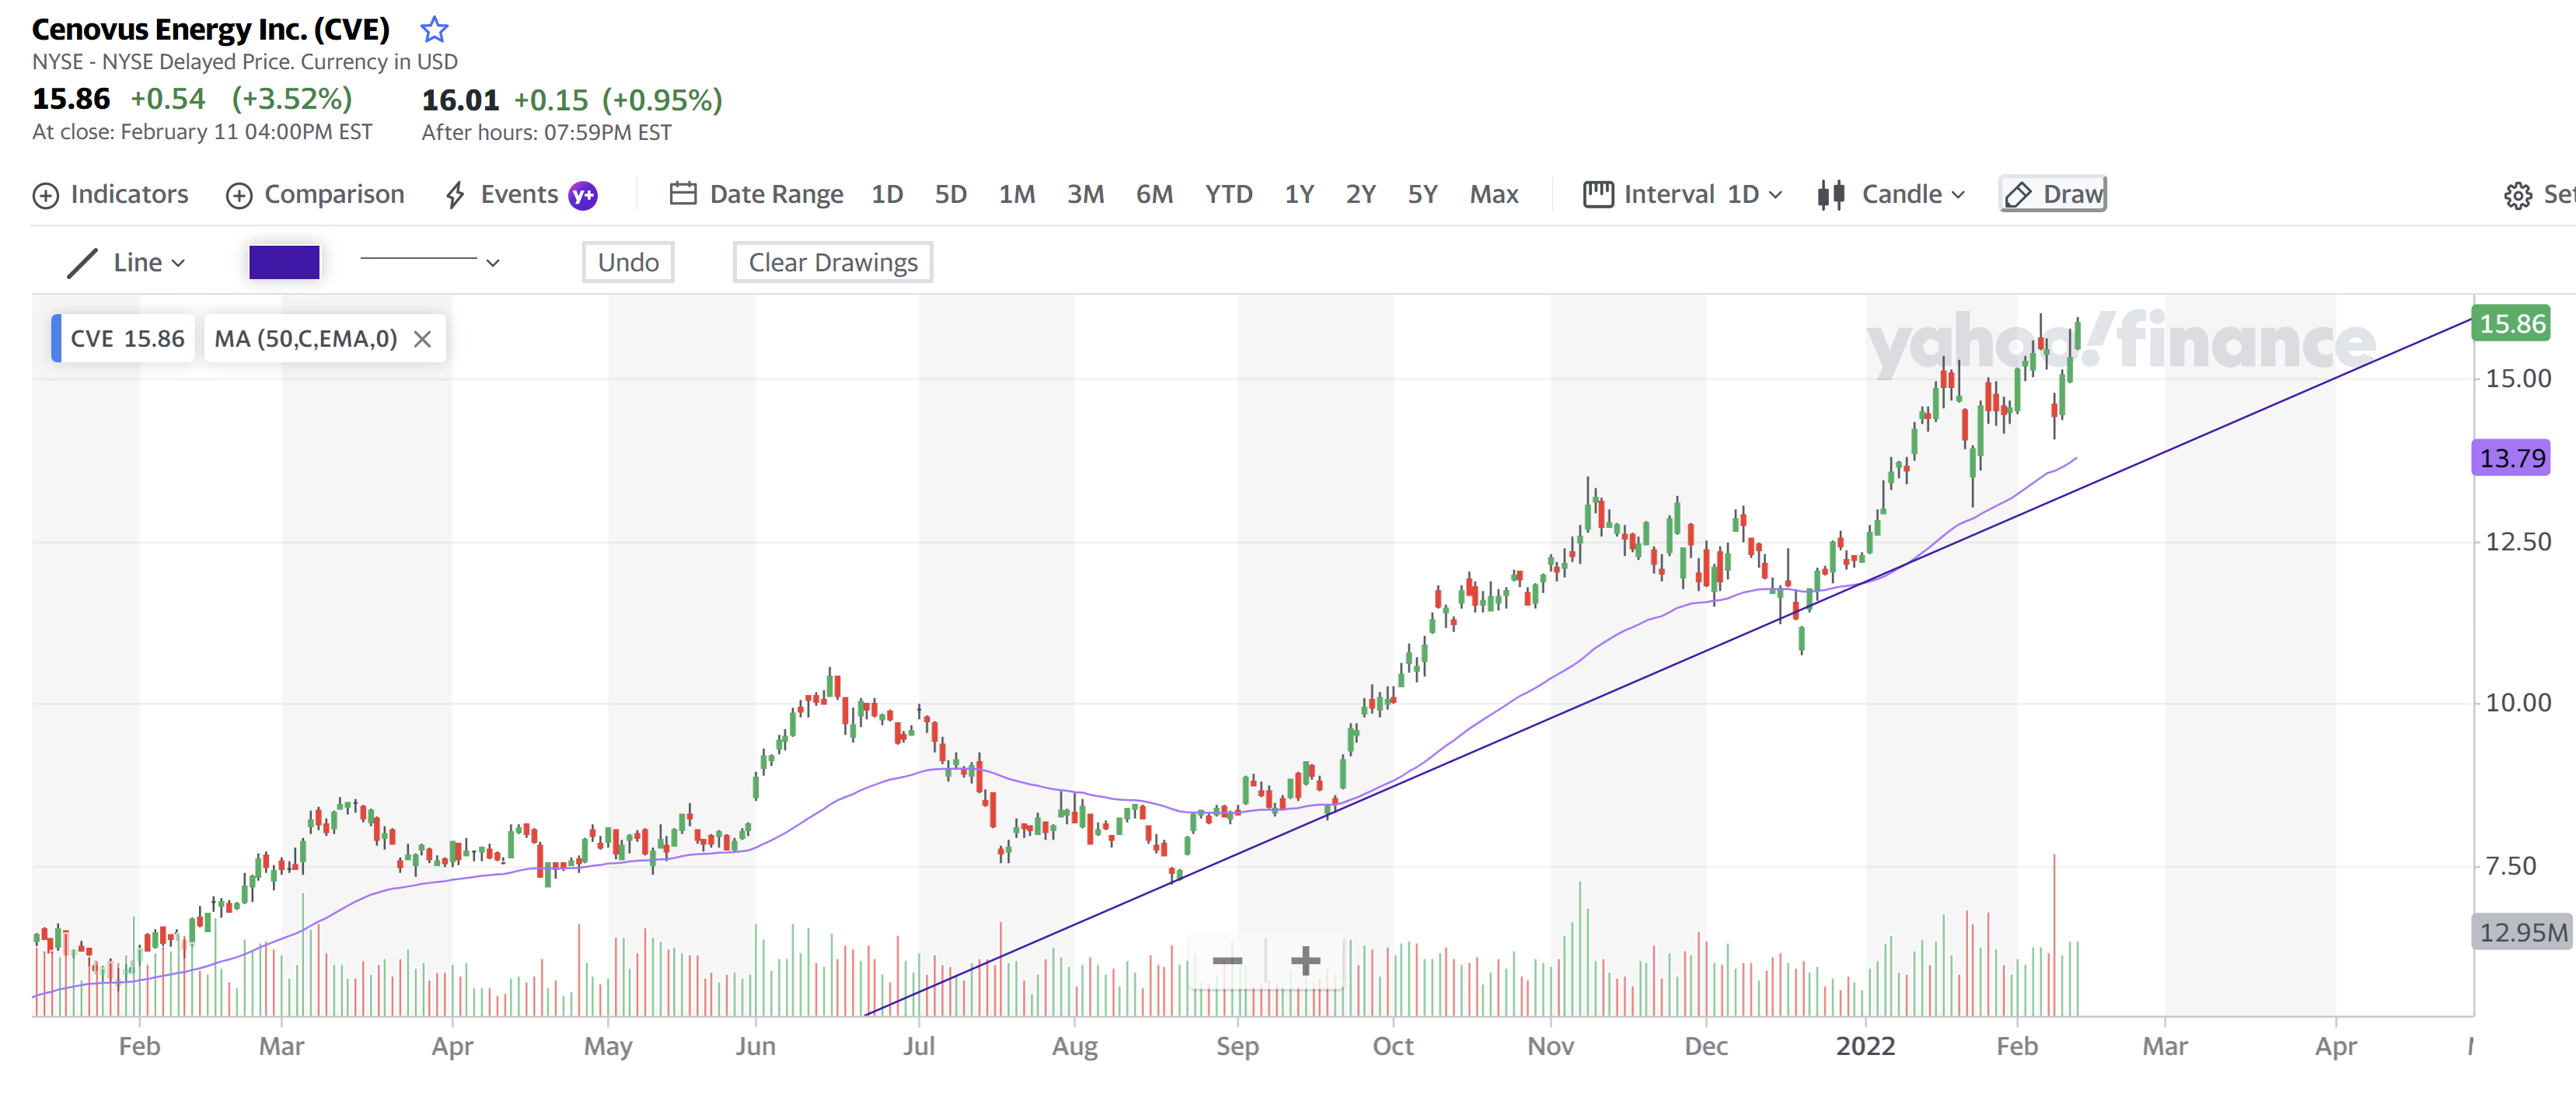The height and width of the screenshot is (1111, 2576).
Task: Select the 3M date range
Action: [1085, 194]
